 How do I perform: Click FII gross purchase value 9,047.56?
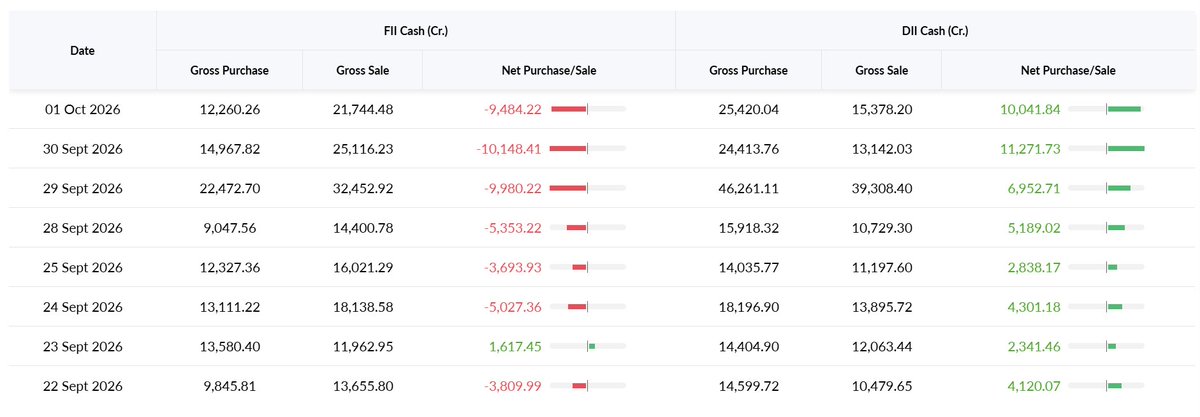coord(230,228)
